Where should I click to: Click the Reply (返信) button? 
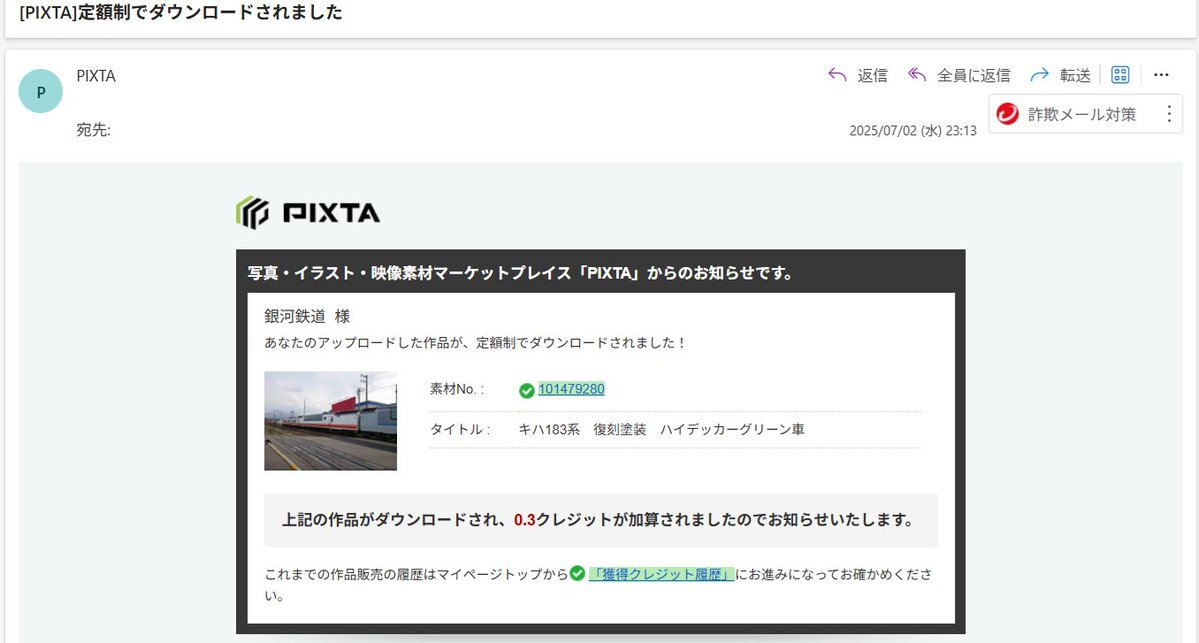point(857,75)
